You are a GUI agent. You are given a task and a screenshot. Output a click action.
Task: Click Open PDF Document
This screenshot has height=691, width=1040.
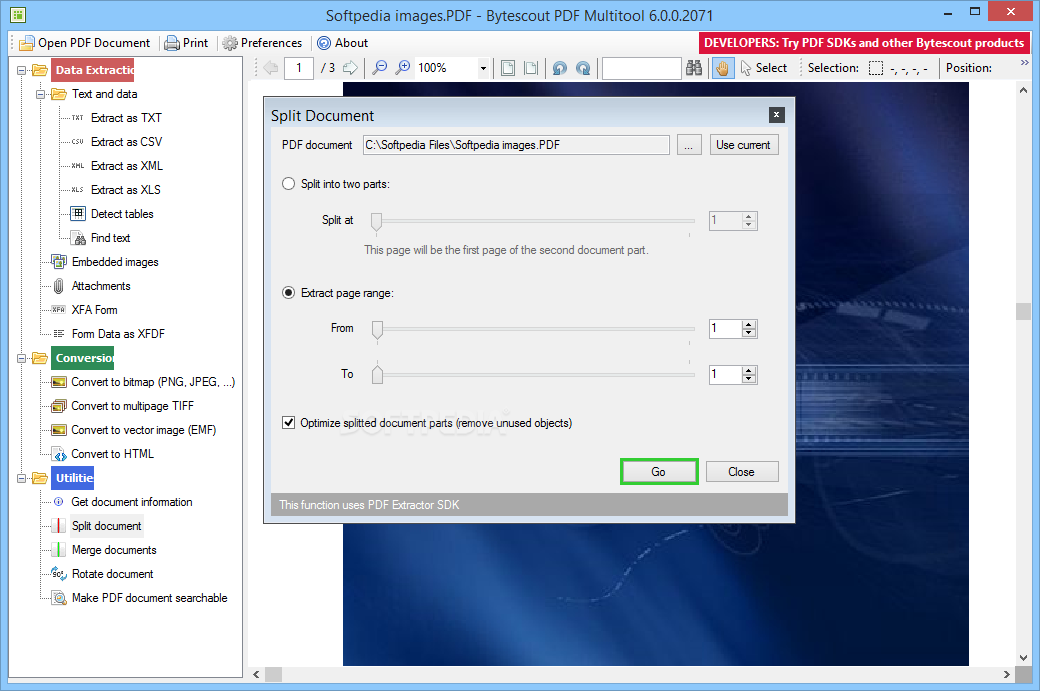coord(85,43)
